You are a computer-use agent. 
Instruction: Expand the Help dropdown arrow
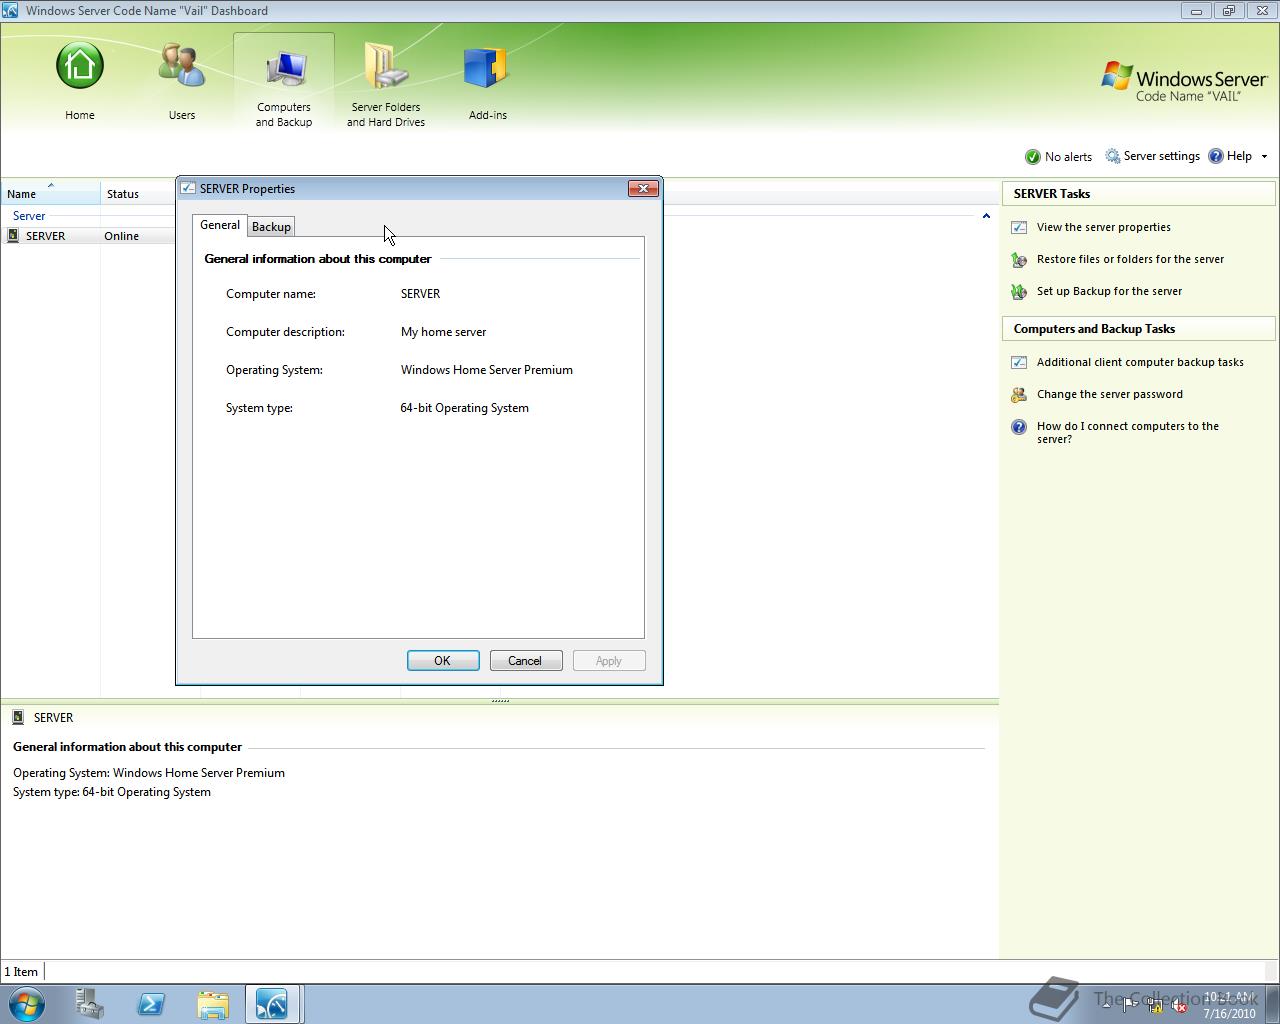1264,157
